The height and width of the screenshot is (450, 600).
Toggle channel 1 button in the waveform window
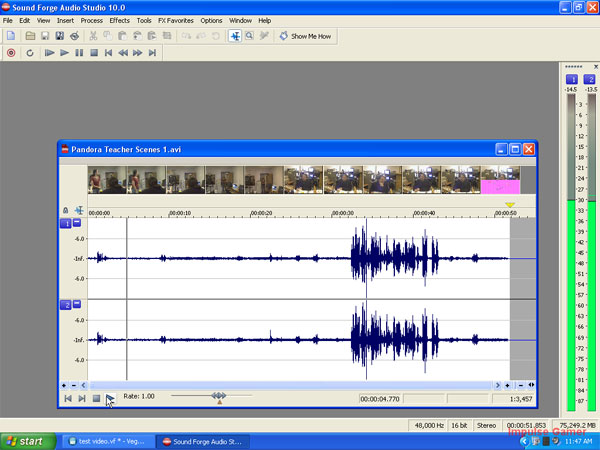point(66,223)
